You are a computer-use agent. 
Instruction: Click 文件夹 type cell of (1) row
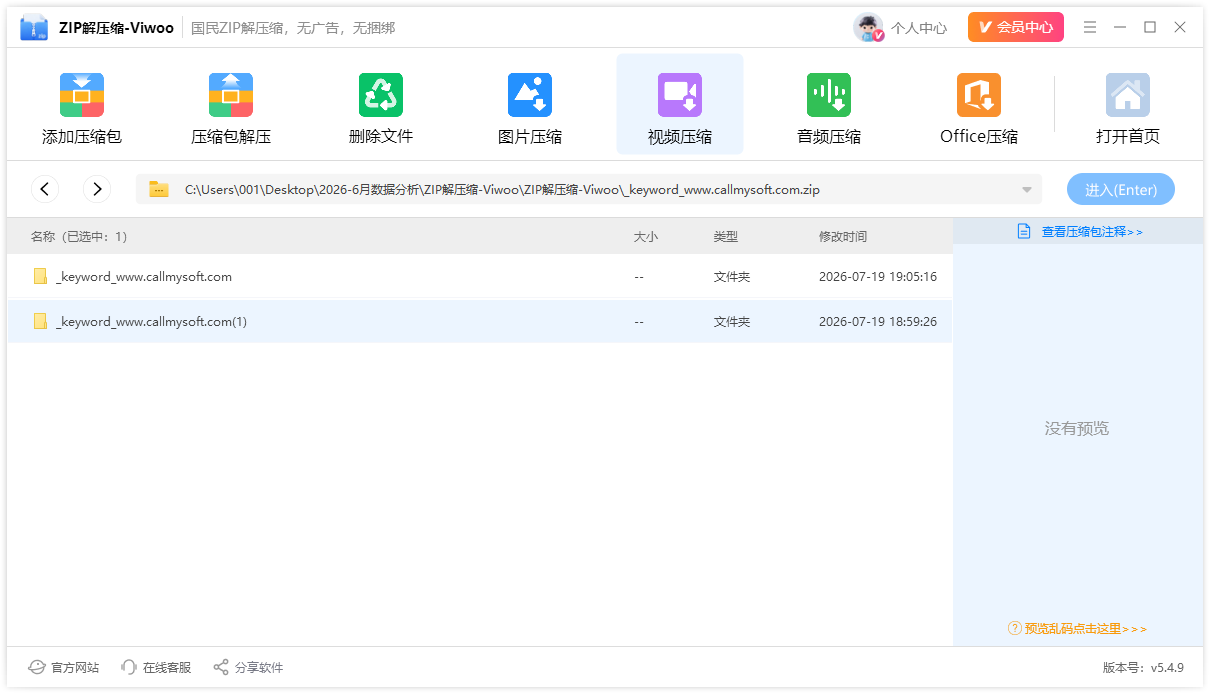pos(732,322)
